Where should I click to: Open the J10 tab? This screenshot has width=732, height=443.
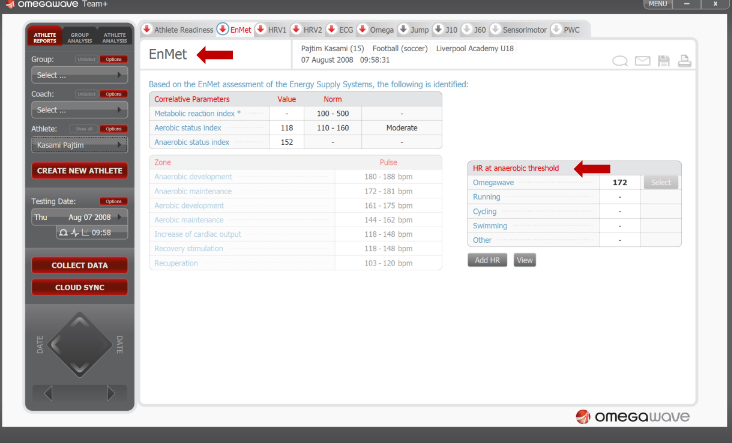click(451, 30)
